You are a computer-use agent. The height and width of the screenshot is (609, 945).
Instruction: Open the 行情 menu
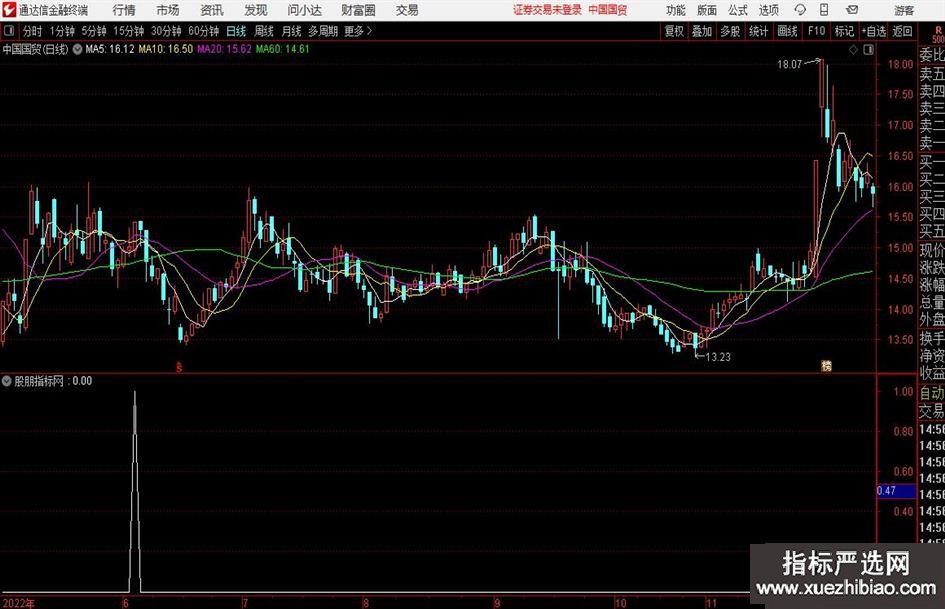(124, 10)
